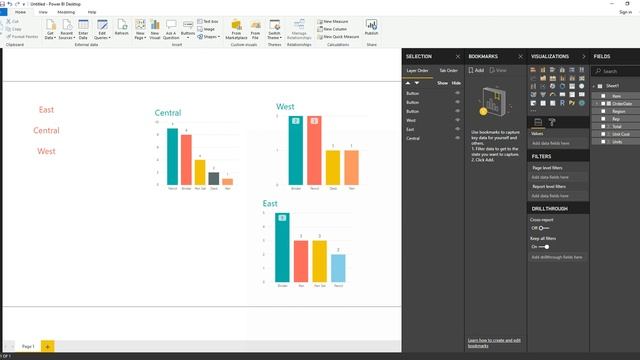Add a new report page with plus
640x360 pixels.
coord(47,346)
